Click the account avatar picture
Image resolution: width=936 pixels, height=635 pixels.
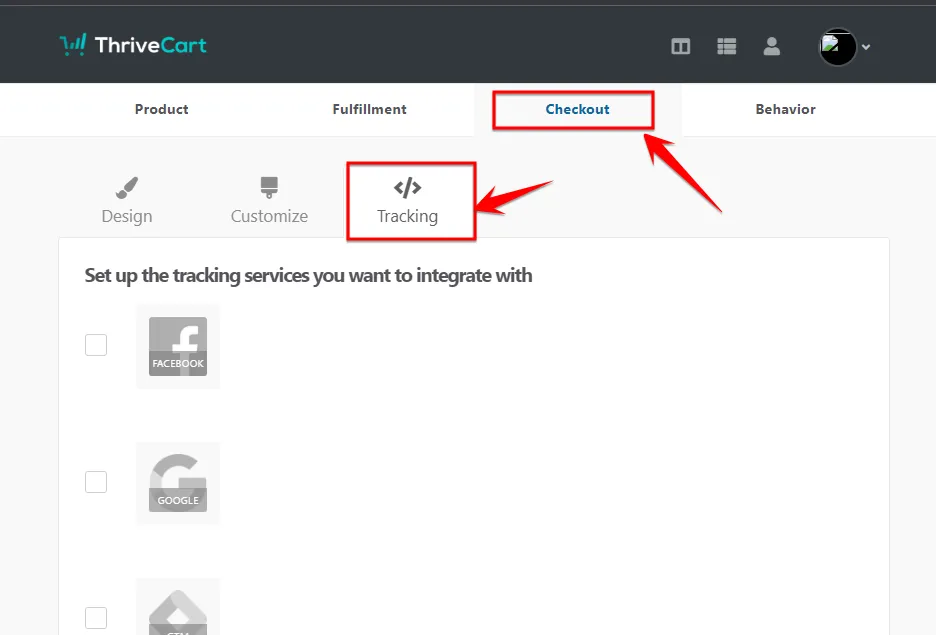point(838,47)
